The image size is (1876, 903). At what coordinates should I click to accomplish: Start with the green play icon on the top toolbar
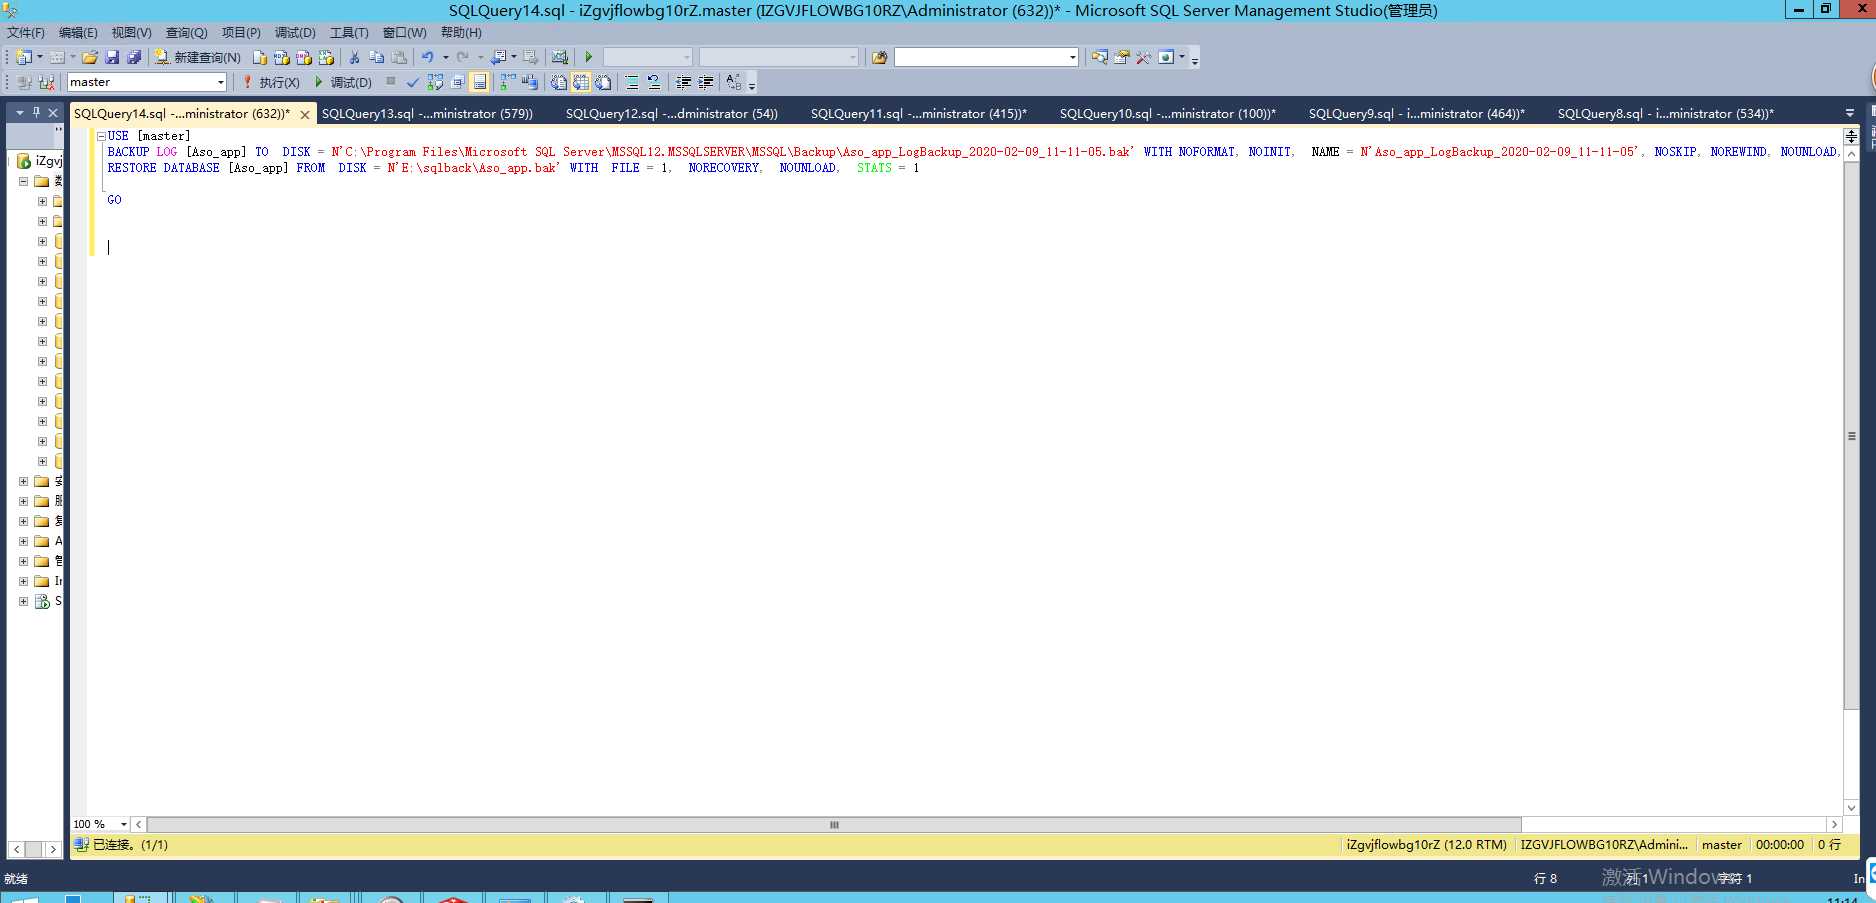tap(589, 58)
